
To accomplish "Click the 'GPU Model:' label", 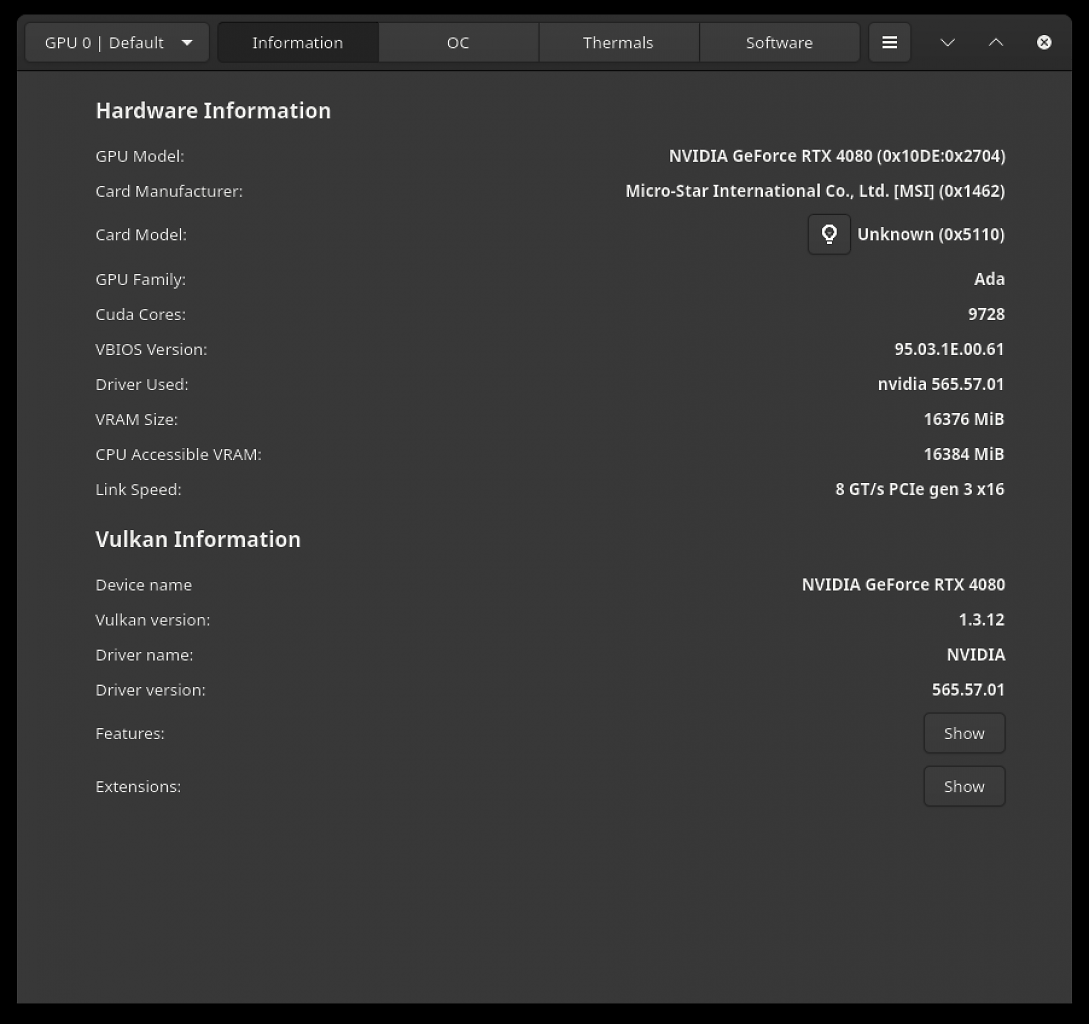I will 140,156.
